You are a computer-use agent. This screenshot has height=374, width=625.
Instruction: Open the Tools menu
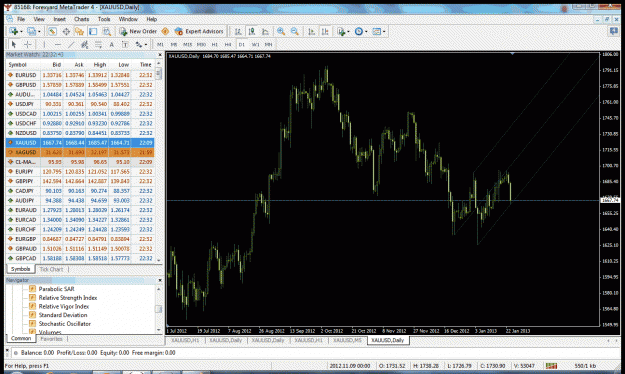click(x=104, y=19)
